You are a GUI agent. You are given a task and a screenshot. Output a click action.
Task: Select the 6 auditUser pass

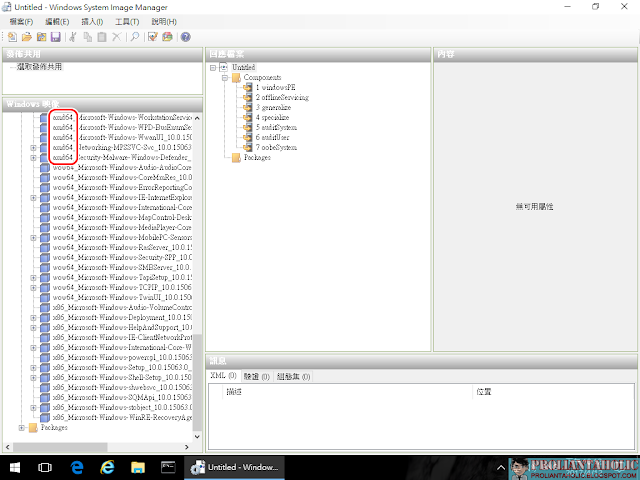pyautogui.click(x=273, y=138)
